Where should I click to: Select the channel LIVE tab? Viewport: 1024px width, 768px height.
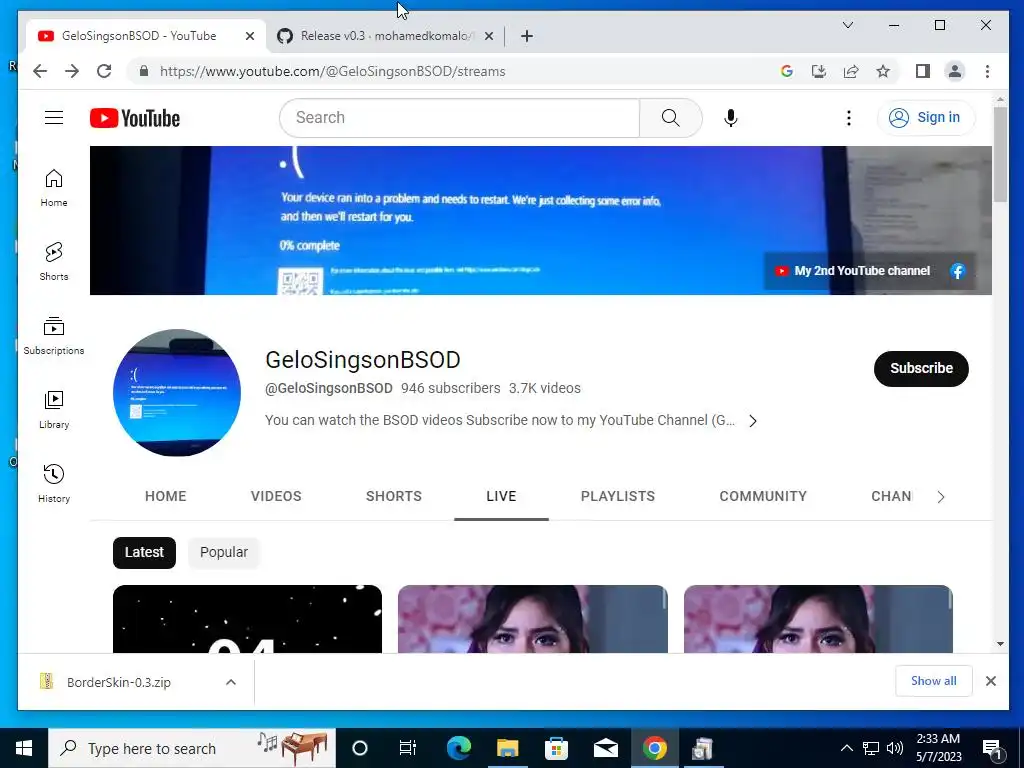(501, 496)
